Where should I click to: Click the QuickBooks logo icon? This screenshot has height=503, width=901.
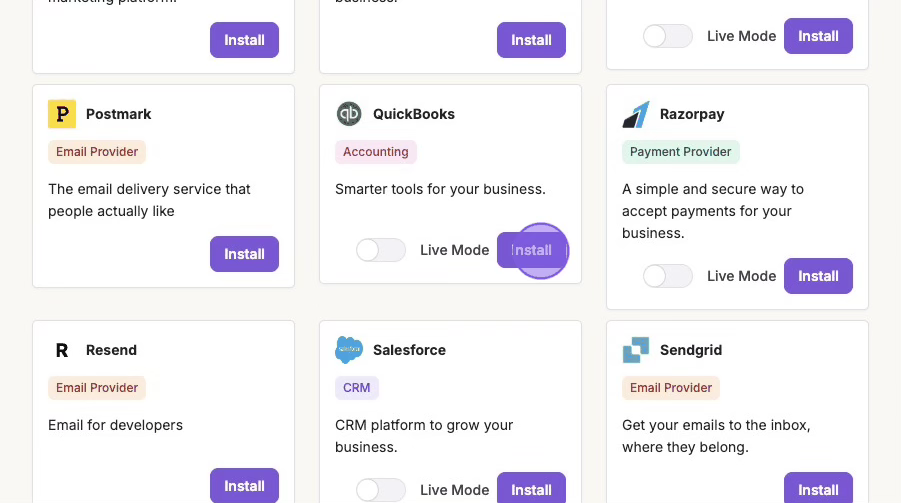coord(349,114)
